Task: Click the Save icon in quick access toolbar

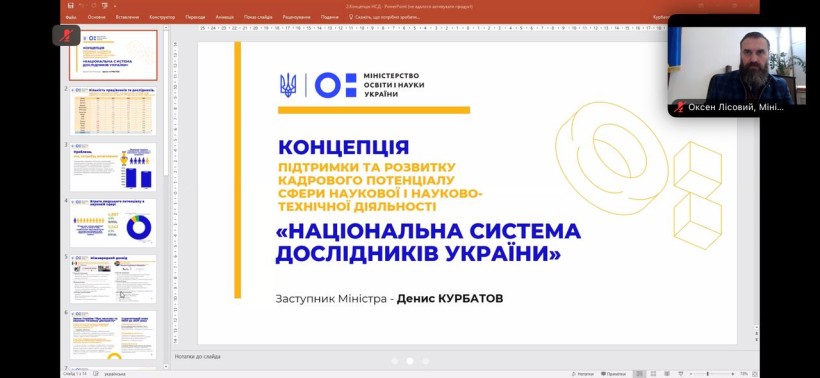Action: tap(71, 6)
